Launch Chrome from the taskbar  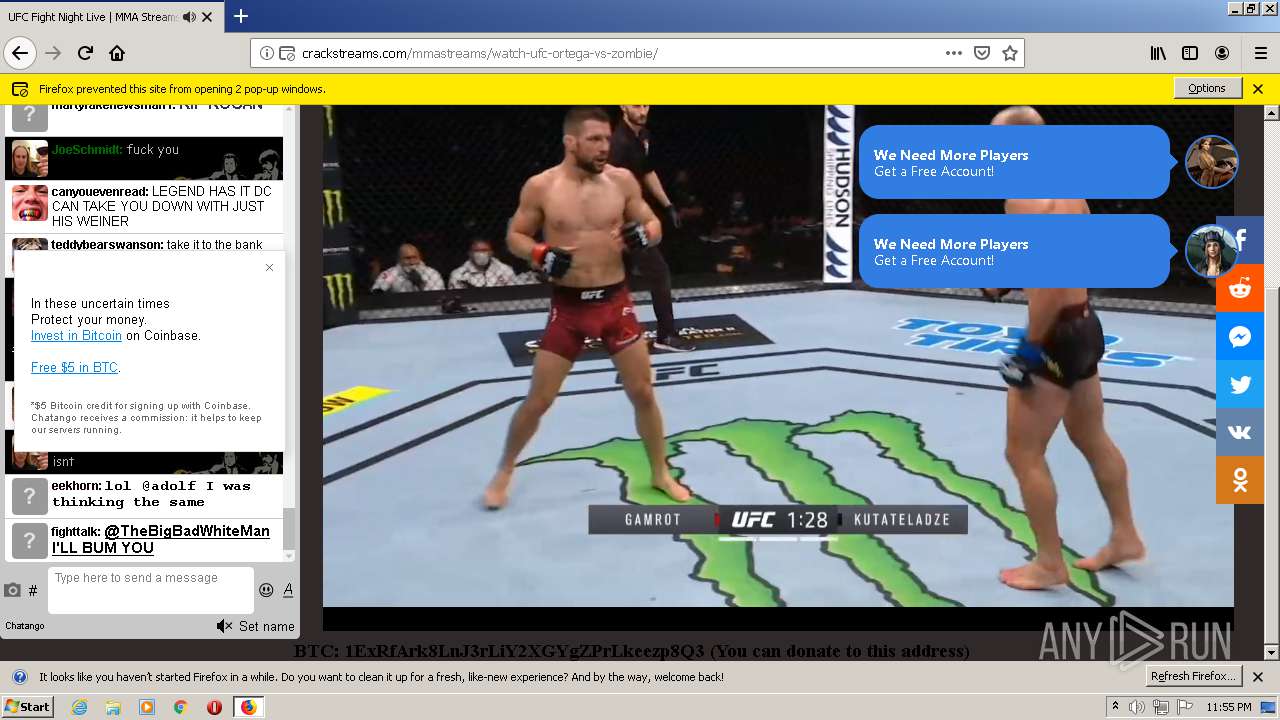point(180,707)
